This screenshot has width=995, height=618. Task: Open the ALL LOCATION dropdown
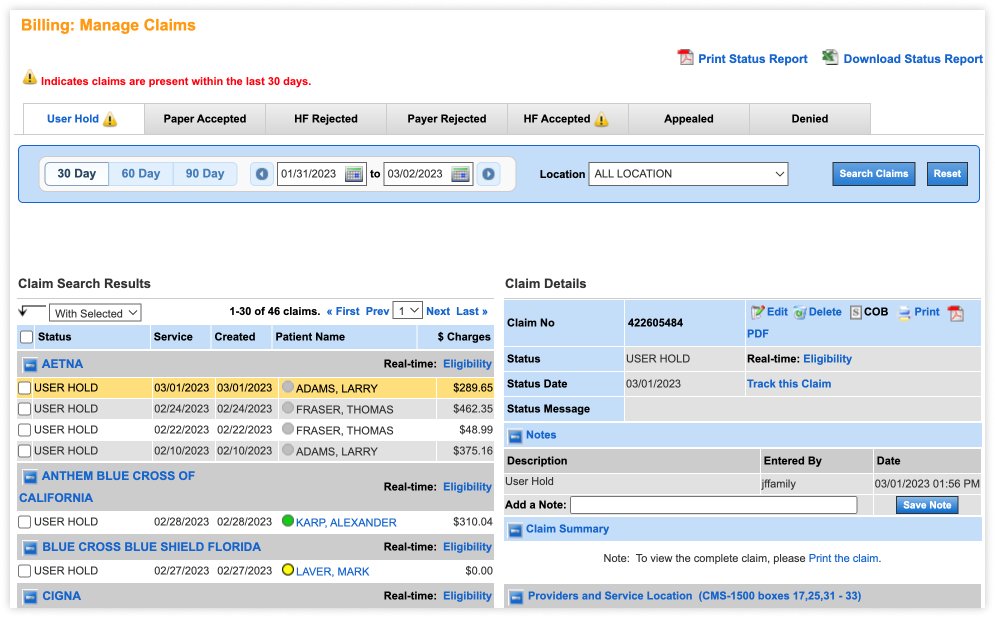point(689,173)
